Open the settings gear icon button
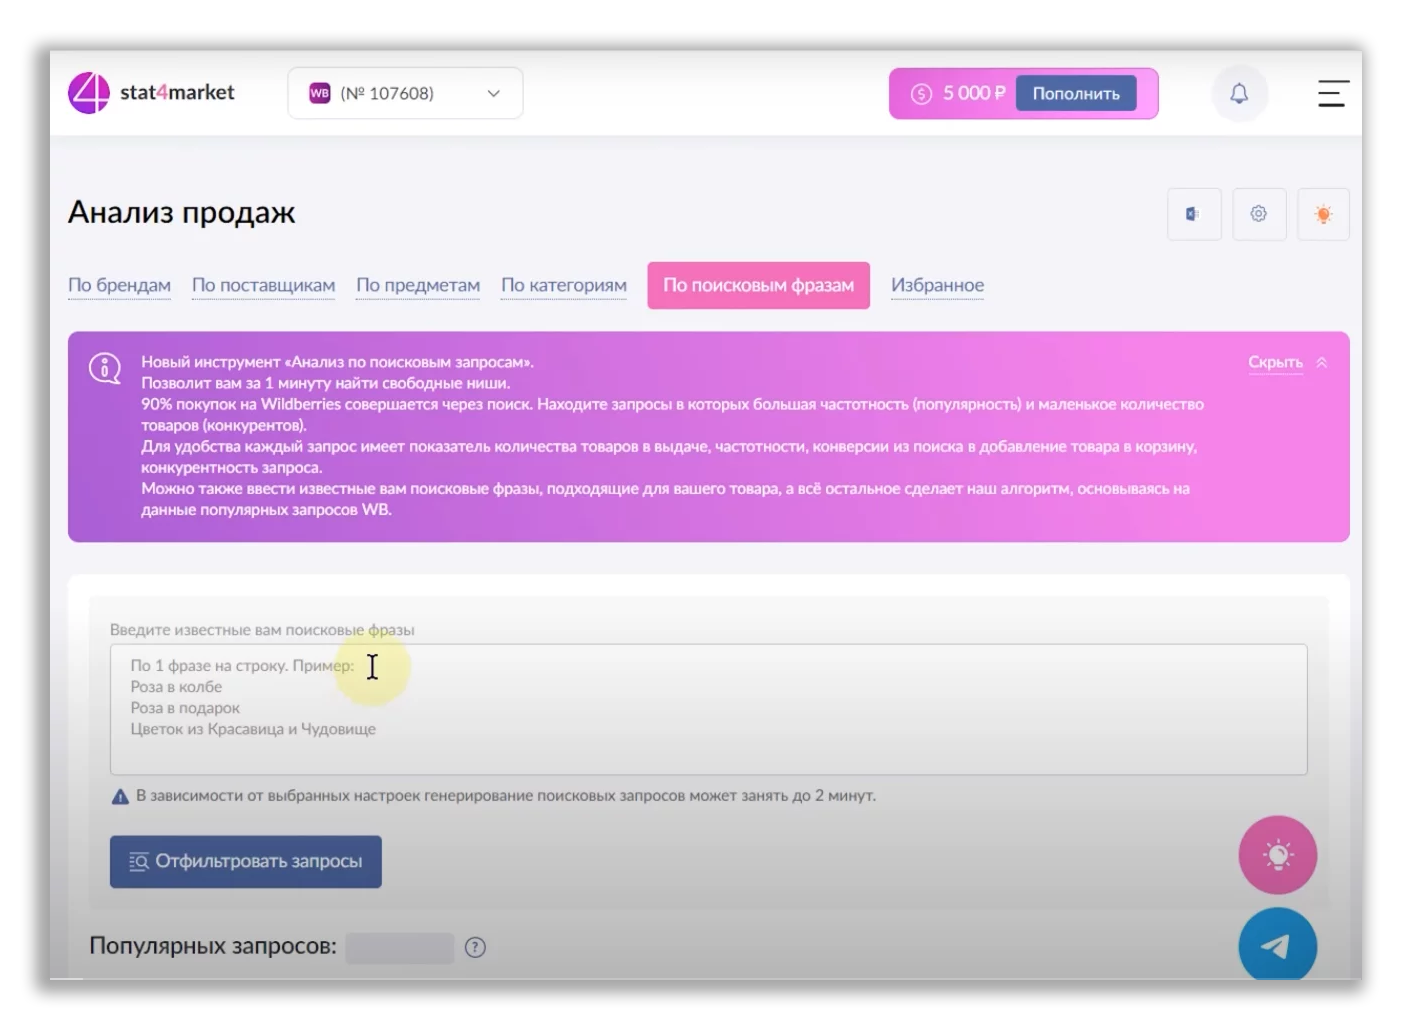The image size is (1412, 1030). coord(1259,214)
